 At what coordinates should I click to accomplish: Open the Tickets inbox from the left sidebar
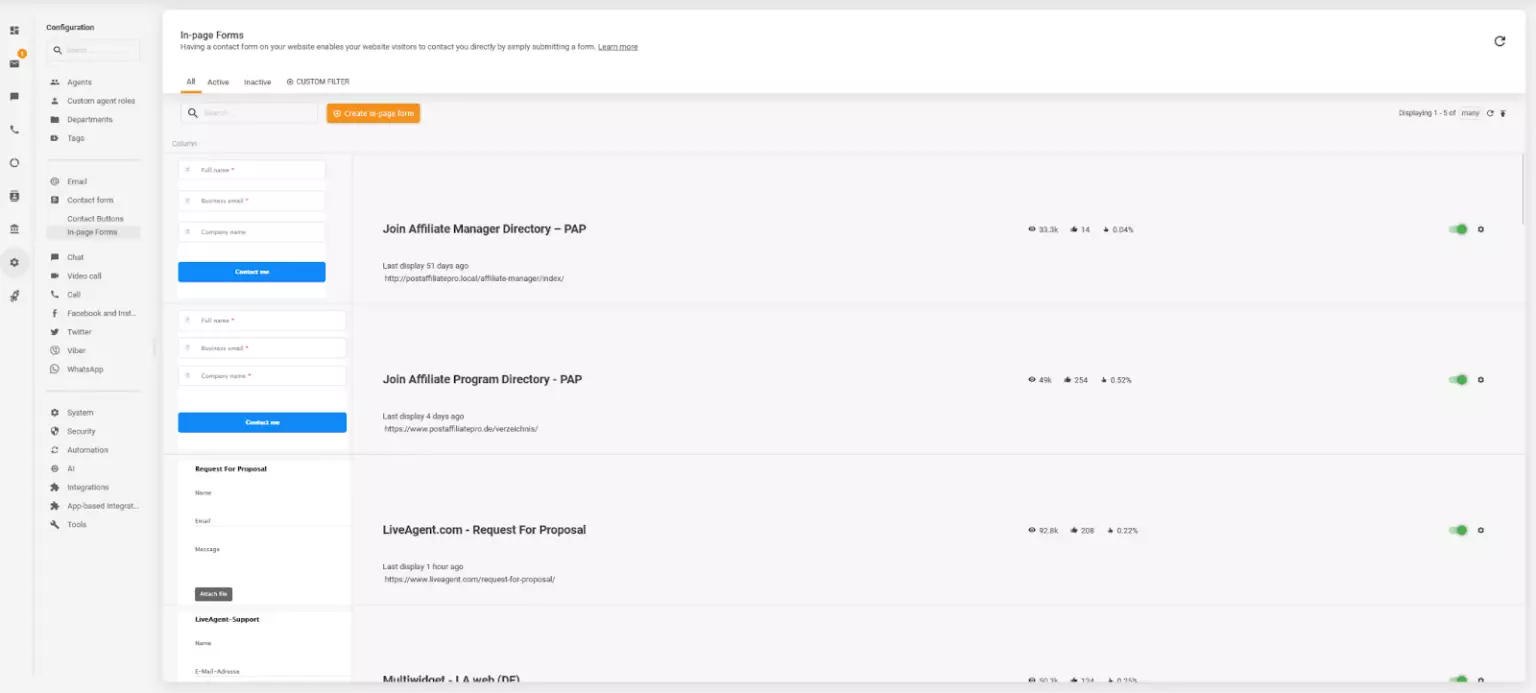[x=14, y=63]
